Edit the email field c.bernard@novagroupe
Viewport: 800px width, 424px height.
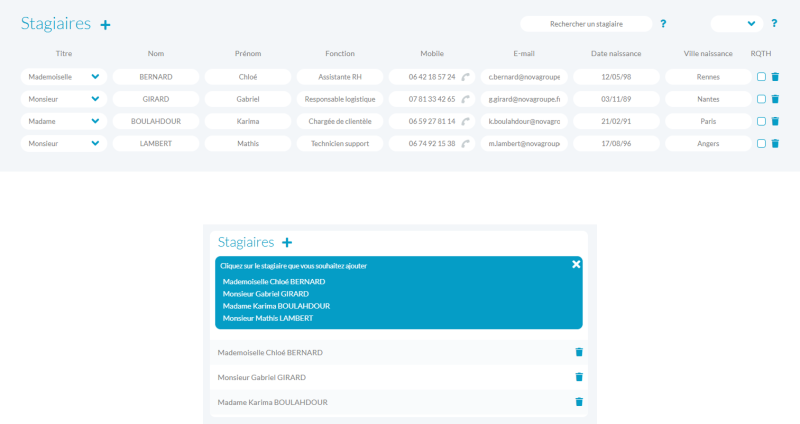pyautogui.click(x=524, y=77)
